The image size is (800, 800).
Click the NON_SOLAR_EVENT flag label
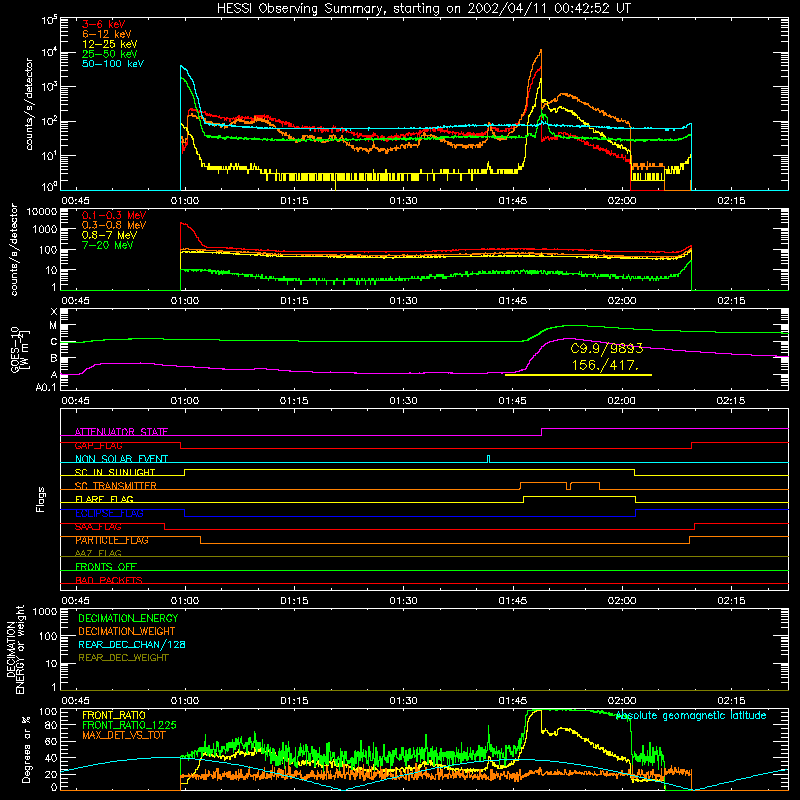pyautogui.click(x=121, y=459)
